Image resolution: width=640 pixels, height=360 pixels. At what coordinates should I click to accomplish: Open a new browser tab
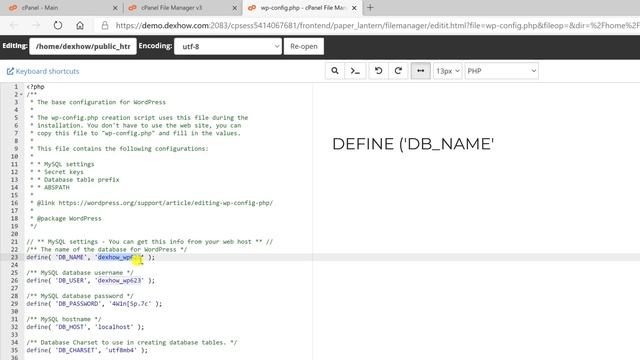click(x=370, y=8)
